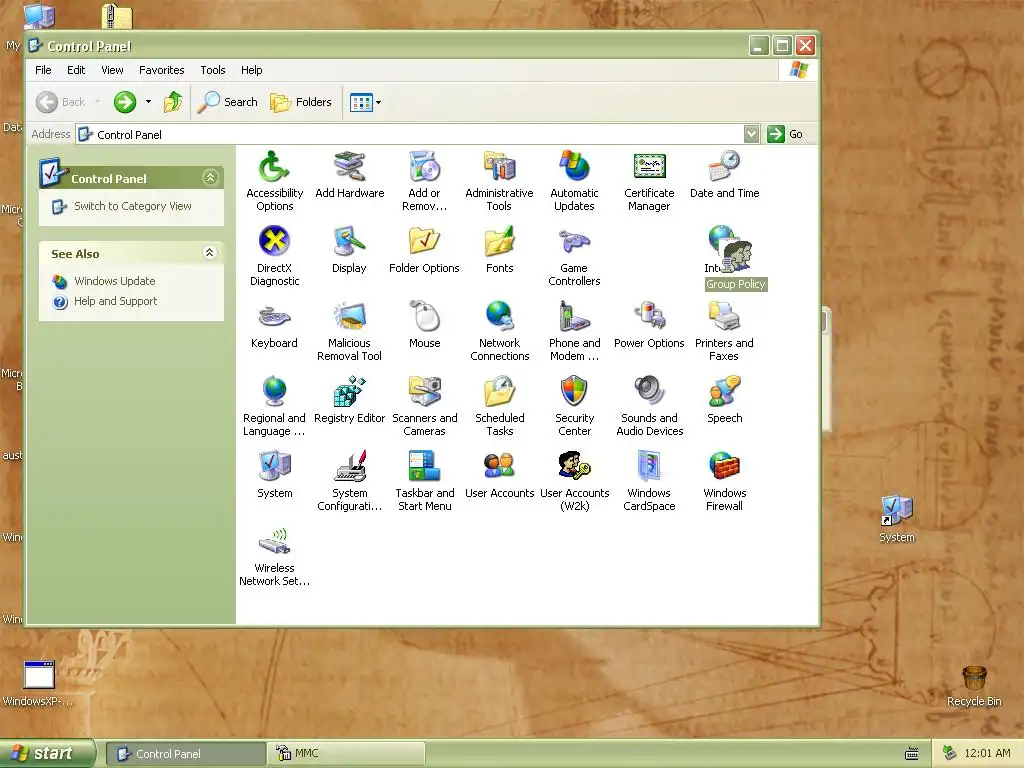Select the Automatic Updates icon
The height and width of the screenshot is (768, 1024).
click(x=575, y=167)
